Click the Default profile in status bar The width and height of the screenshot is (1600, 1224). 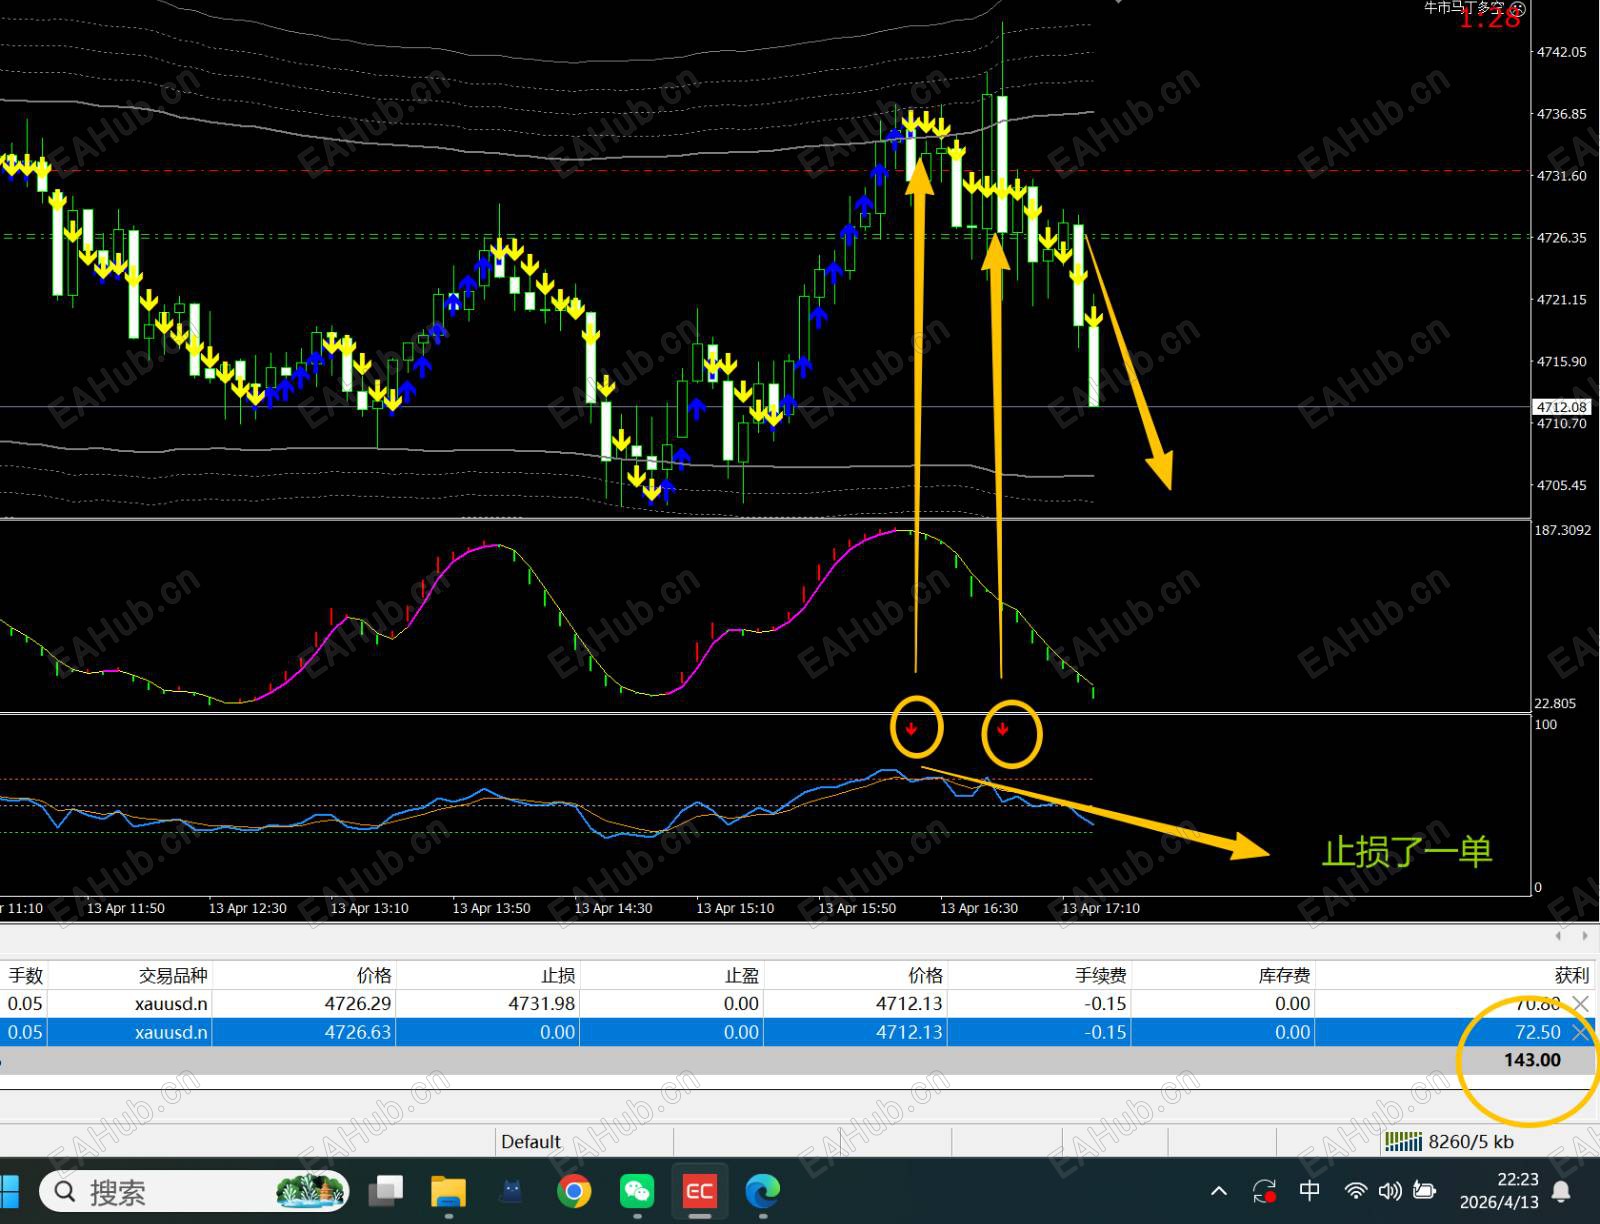pyautogui.click(x=531, y=1141)
